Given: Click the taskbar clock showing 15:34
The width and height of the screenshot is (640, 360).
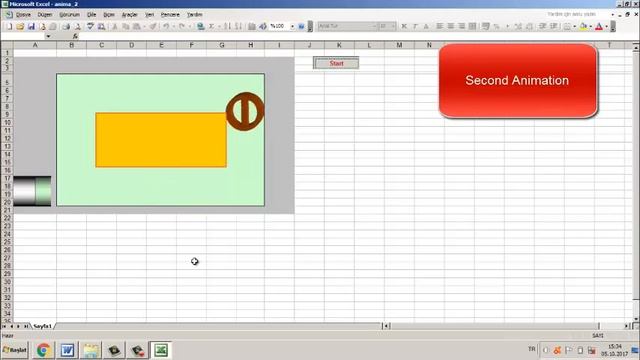Looking at the screenshot, I should click(614, 347).
